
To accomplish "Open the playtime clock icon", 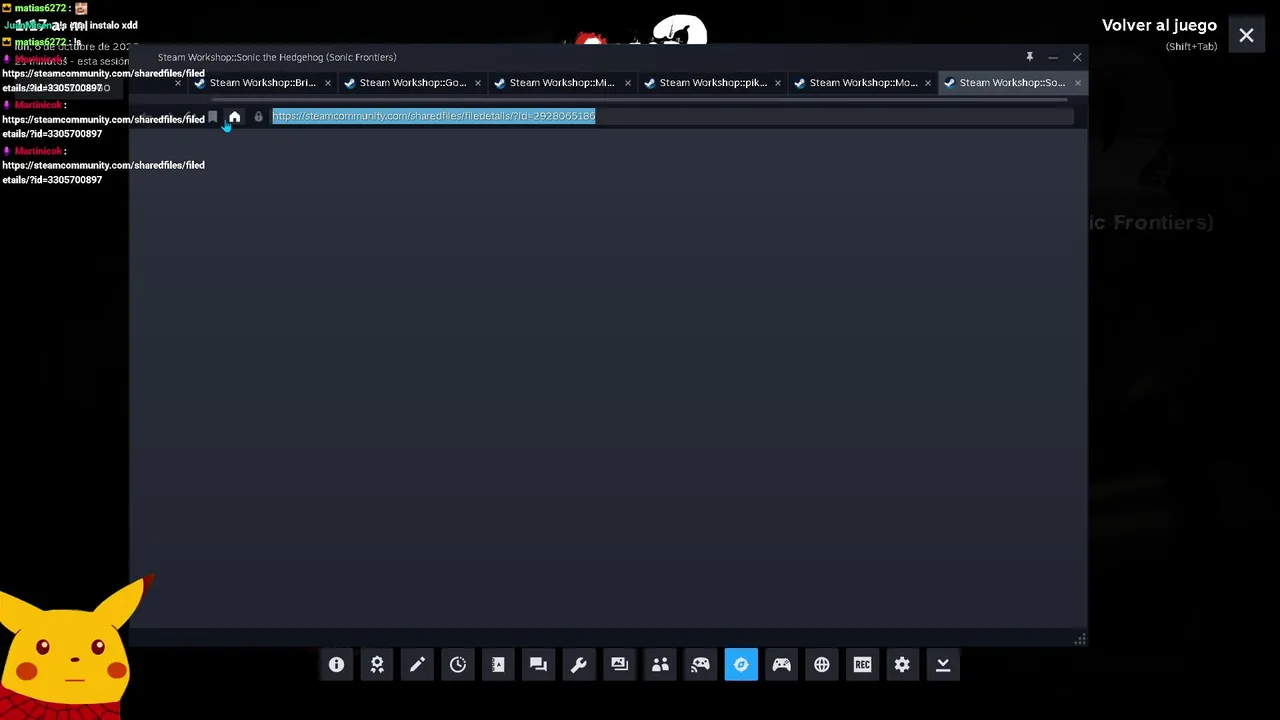I will point(458,665).
